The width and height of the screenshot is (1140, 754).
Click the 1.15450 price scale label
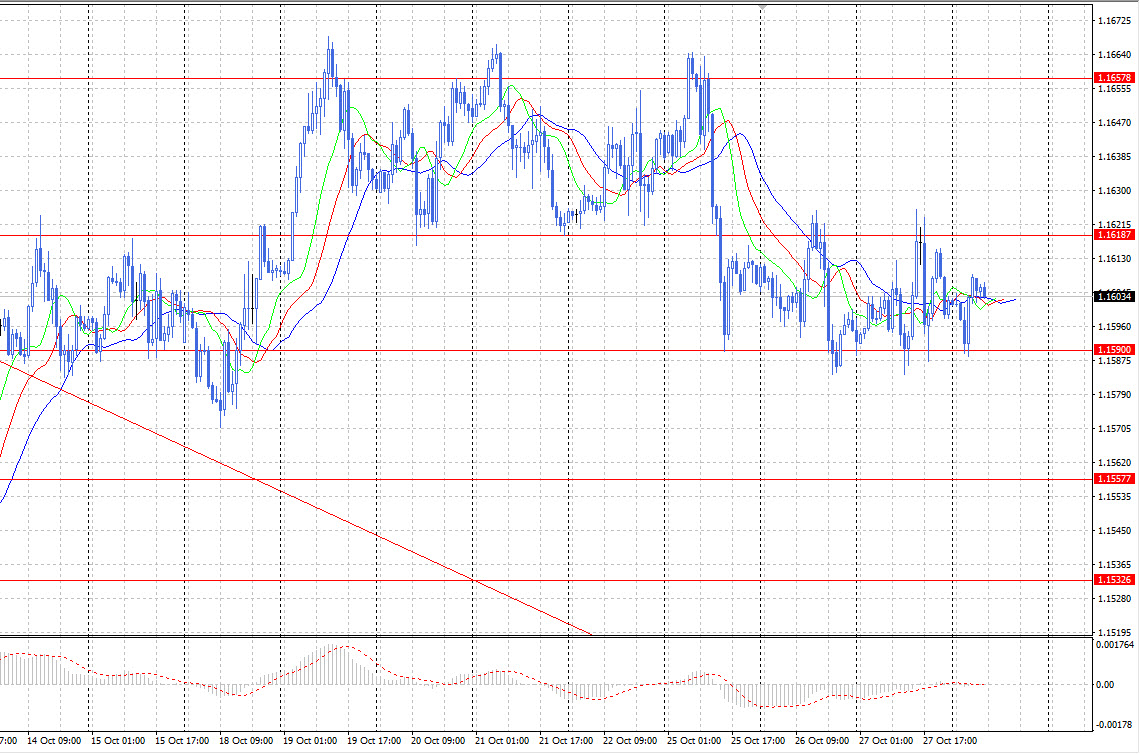pyautogui.click(x=1114, y=531)
